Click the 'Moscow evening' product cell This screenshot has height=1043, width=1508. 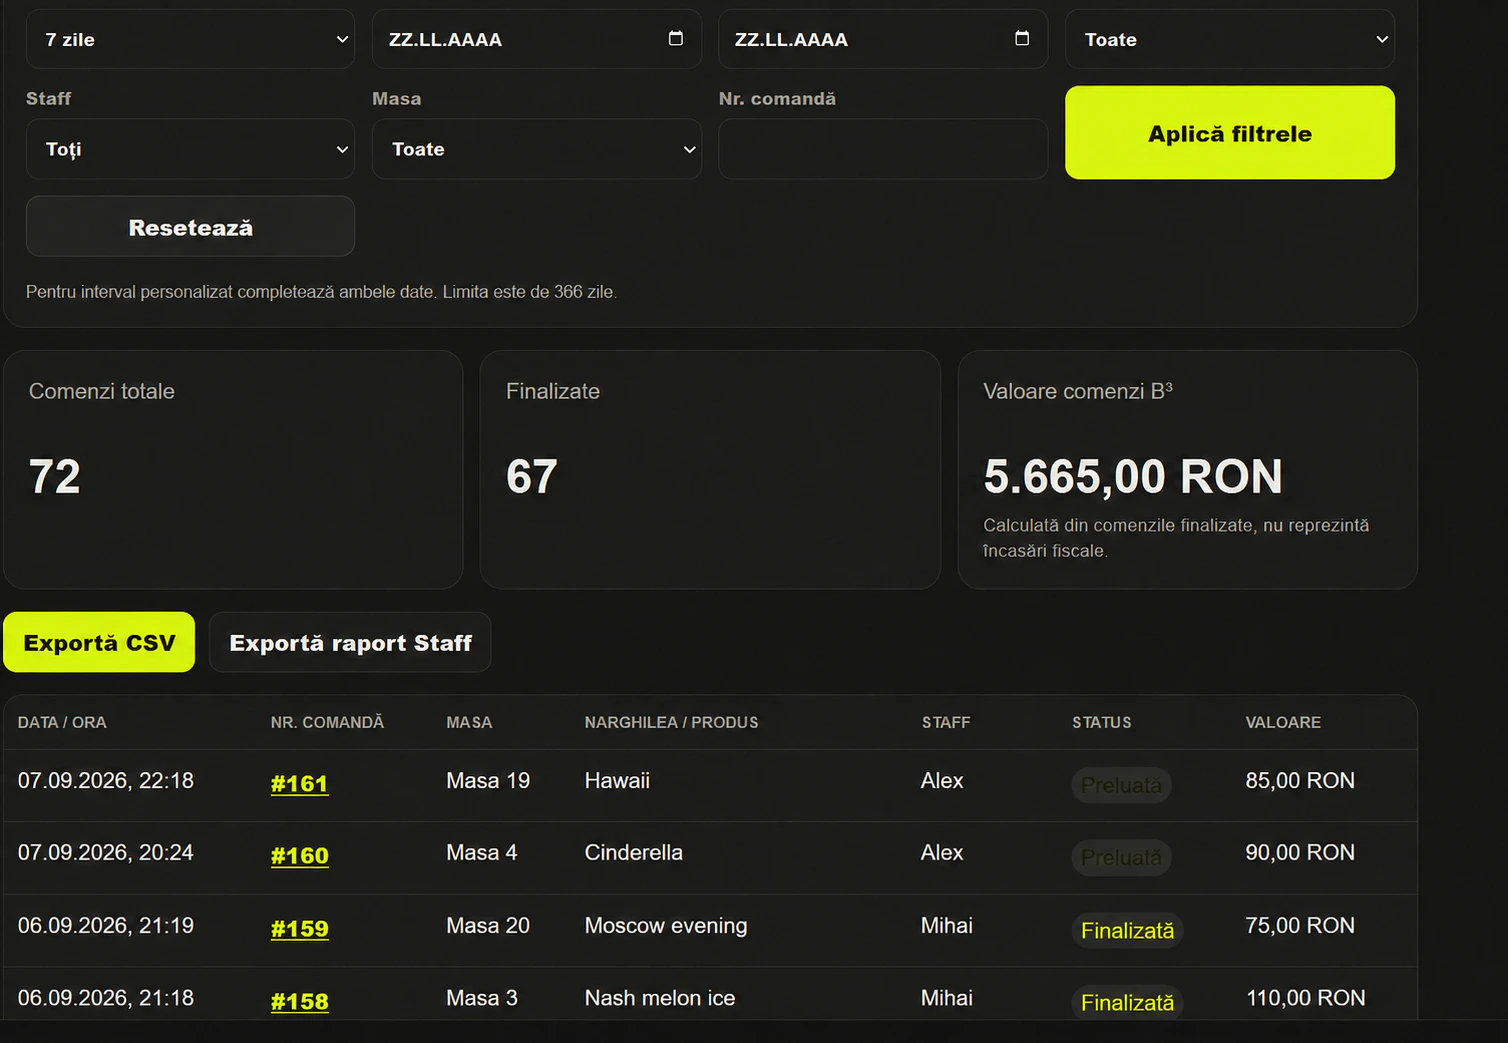coord(666,926)
